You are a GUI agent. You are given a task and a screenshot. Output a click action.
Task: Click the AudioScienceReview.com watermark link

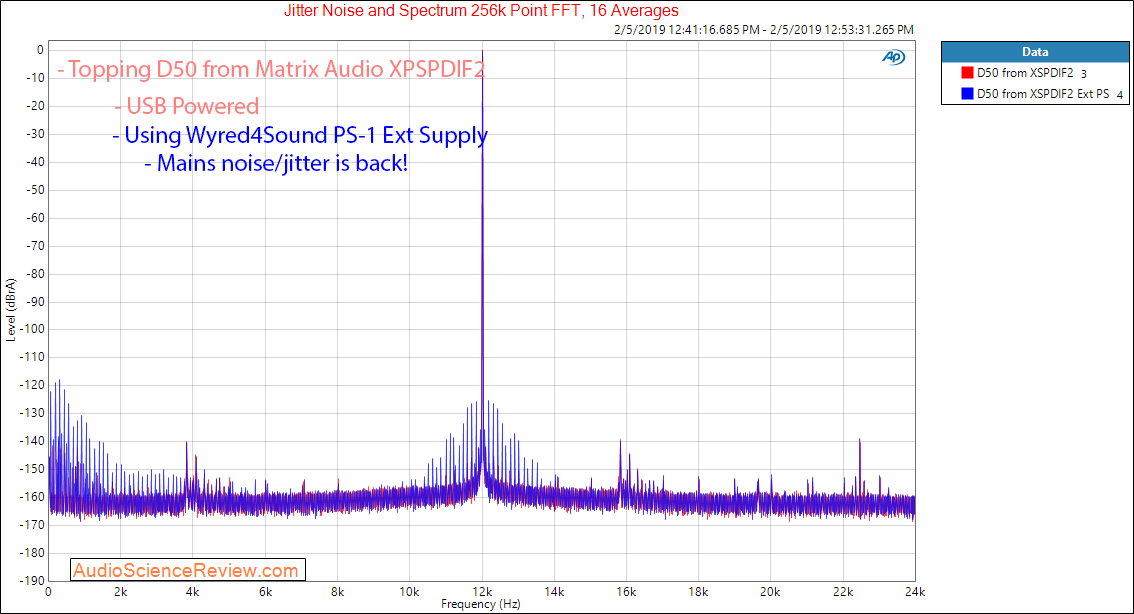pos(187,570)
